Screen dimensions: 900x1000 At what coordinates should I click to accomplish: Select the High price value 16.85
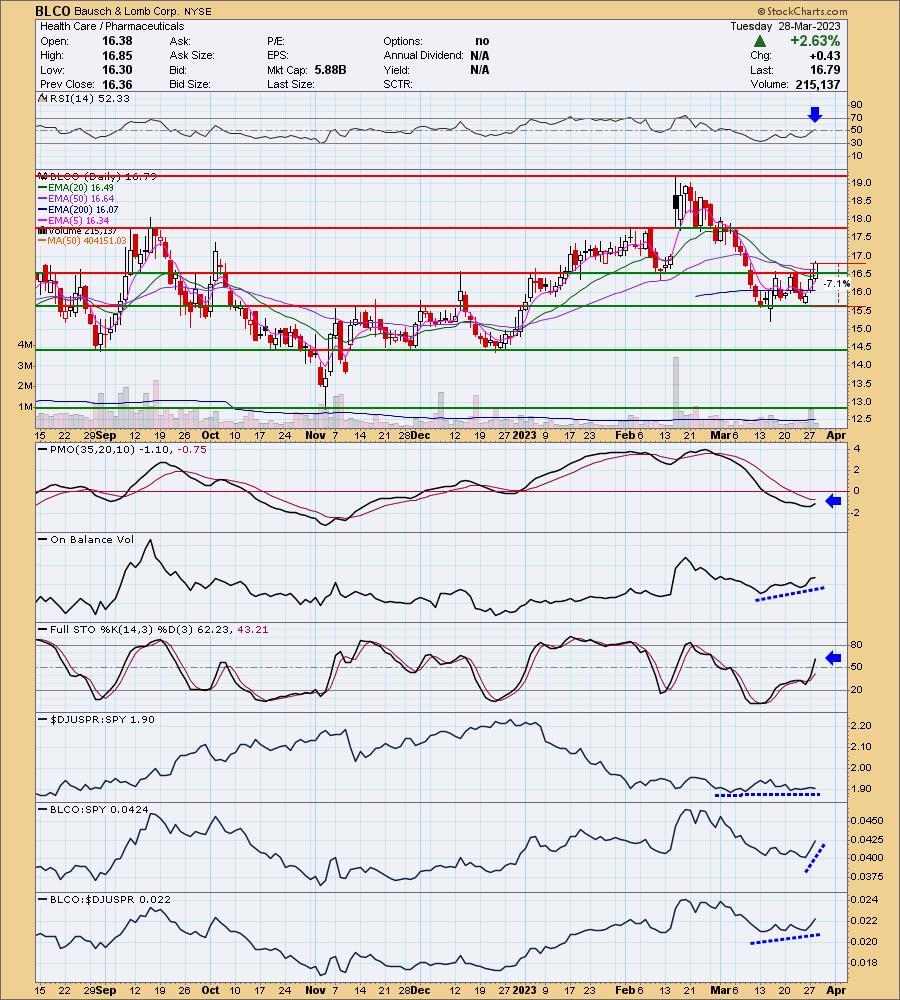click(117, 55)
